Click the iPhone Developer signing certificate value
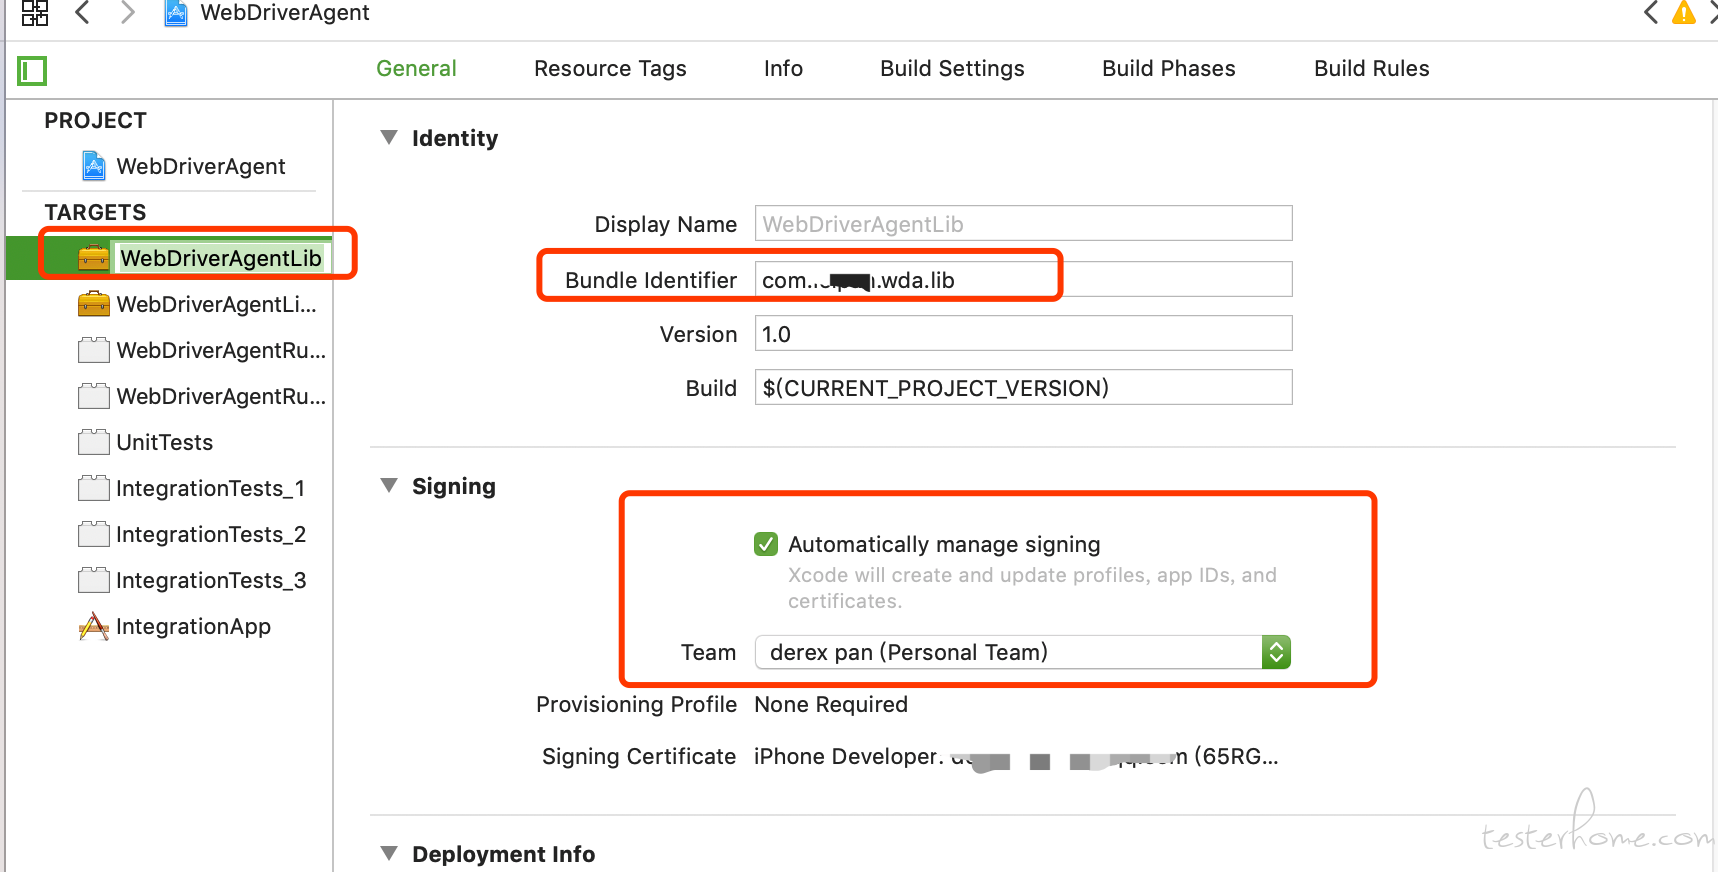The width and height of the screenshot is (1718, 872). [1016, 756]
